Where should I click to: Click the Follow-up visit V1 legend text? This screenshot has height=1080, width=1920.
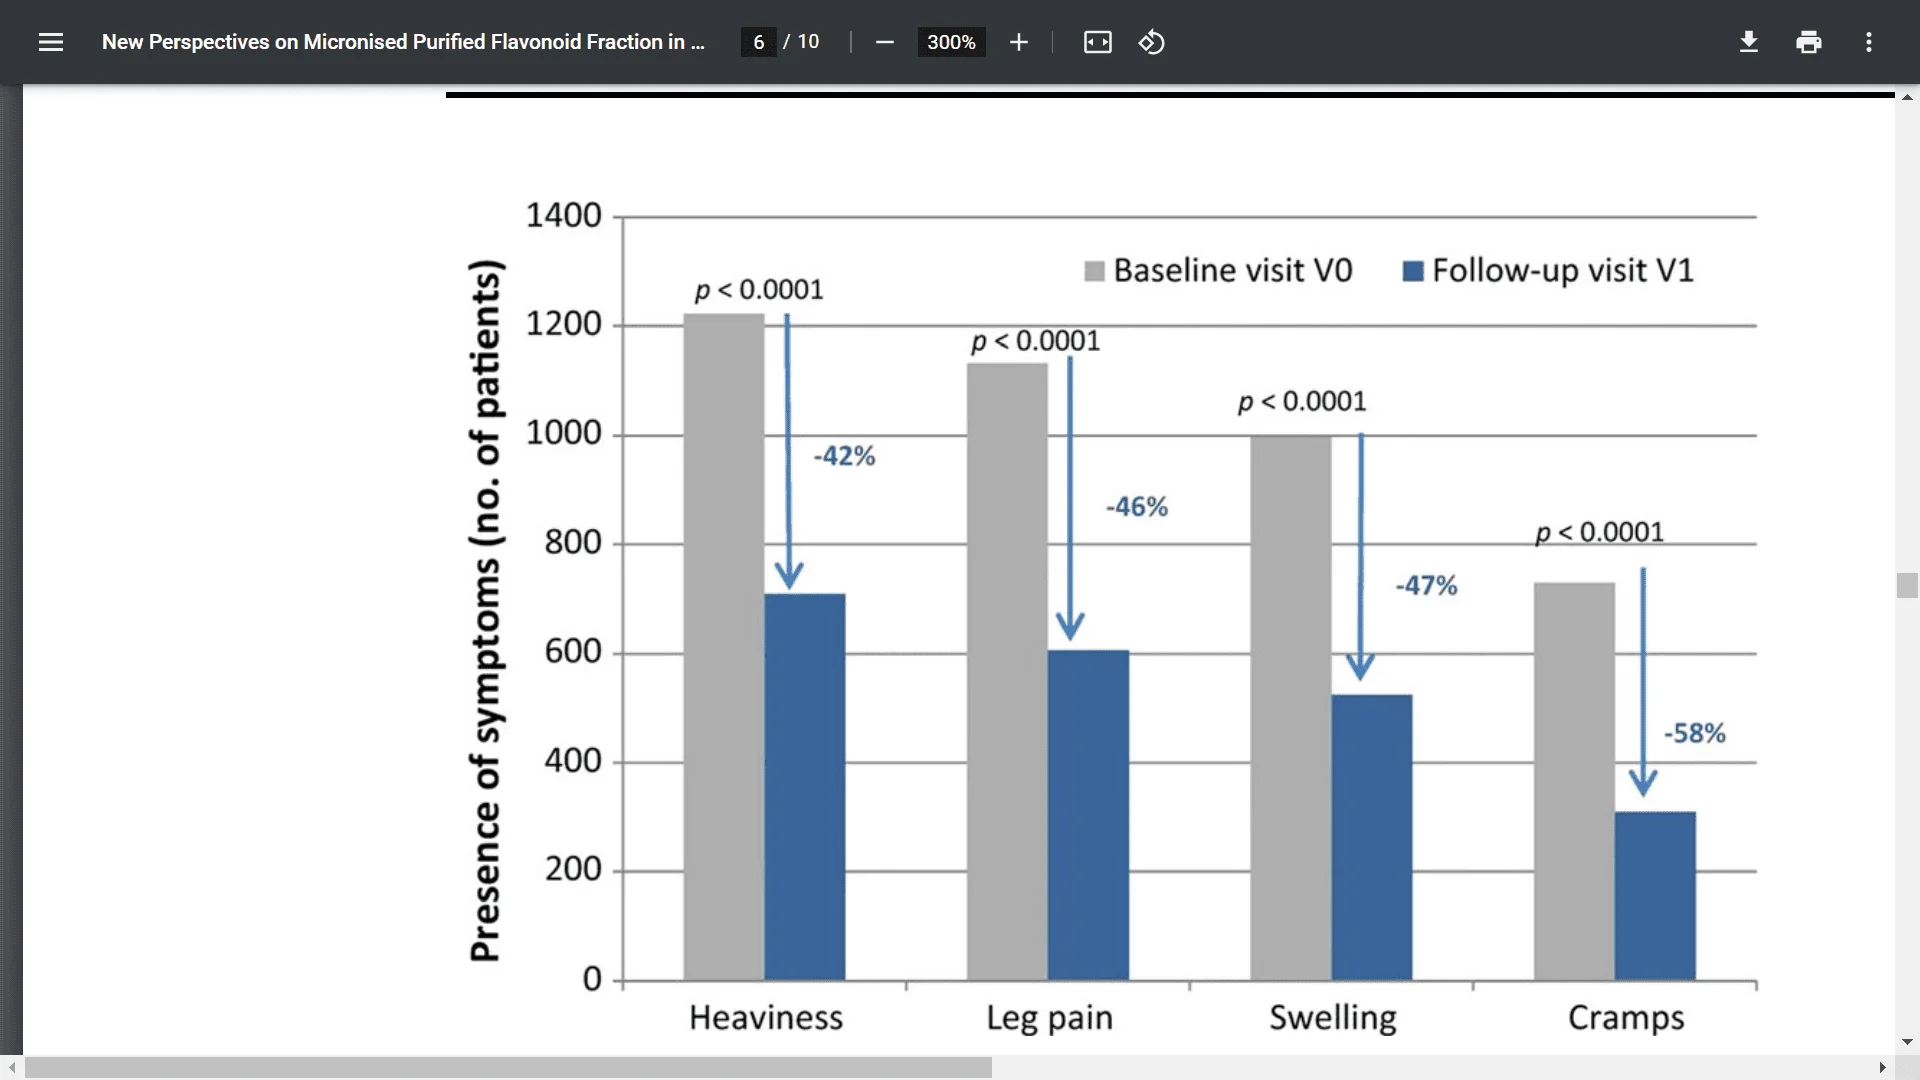1563,271
